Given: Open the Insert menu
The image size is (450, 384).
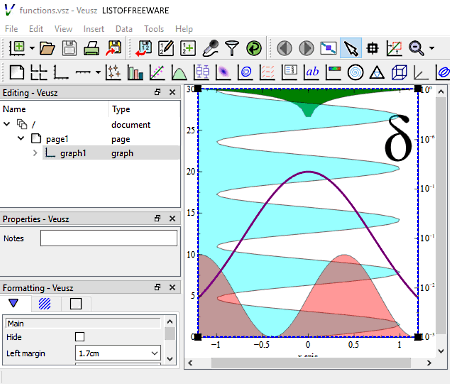Looking at the screenshot, I should click(x=94, y=29).
